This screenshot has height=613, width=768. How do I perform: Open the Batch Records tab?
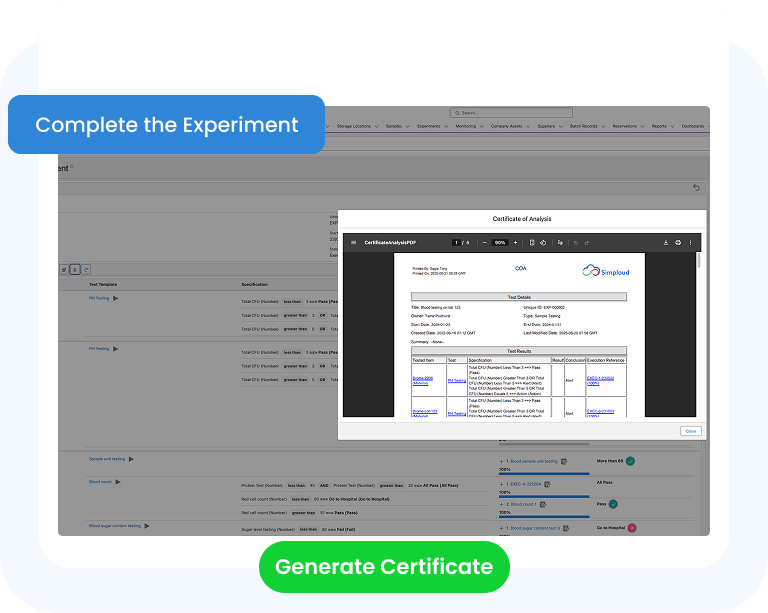pyautogui.click(x=583, y=126)
